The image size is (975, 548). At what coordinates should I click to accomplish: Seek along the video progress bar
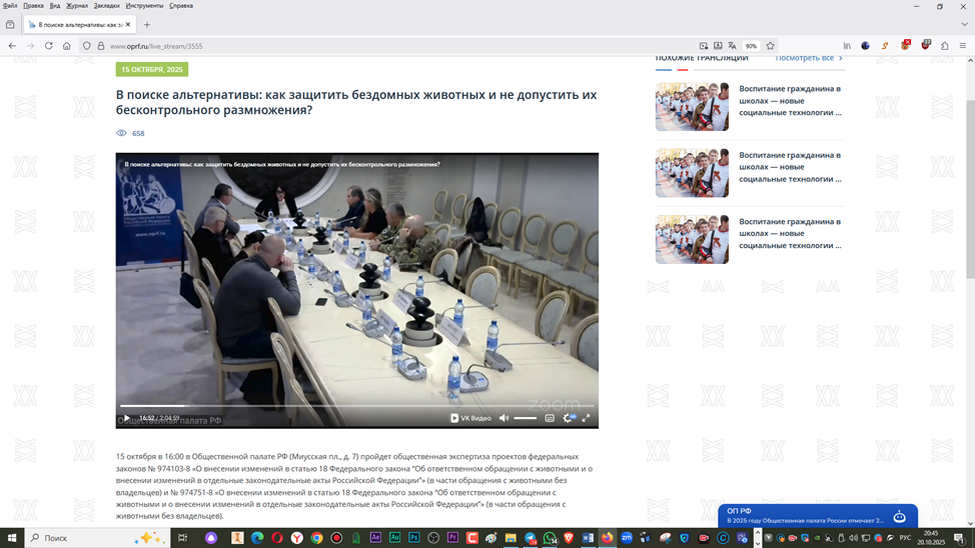point(357,406)
